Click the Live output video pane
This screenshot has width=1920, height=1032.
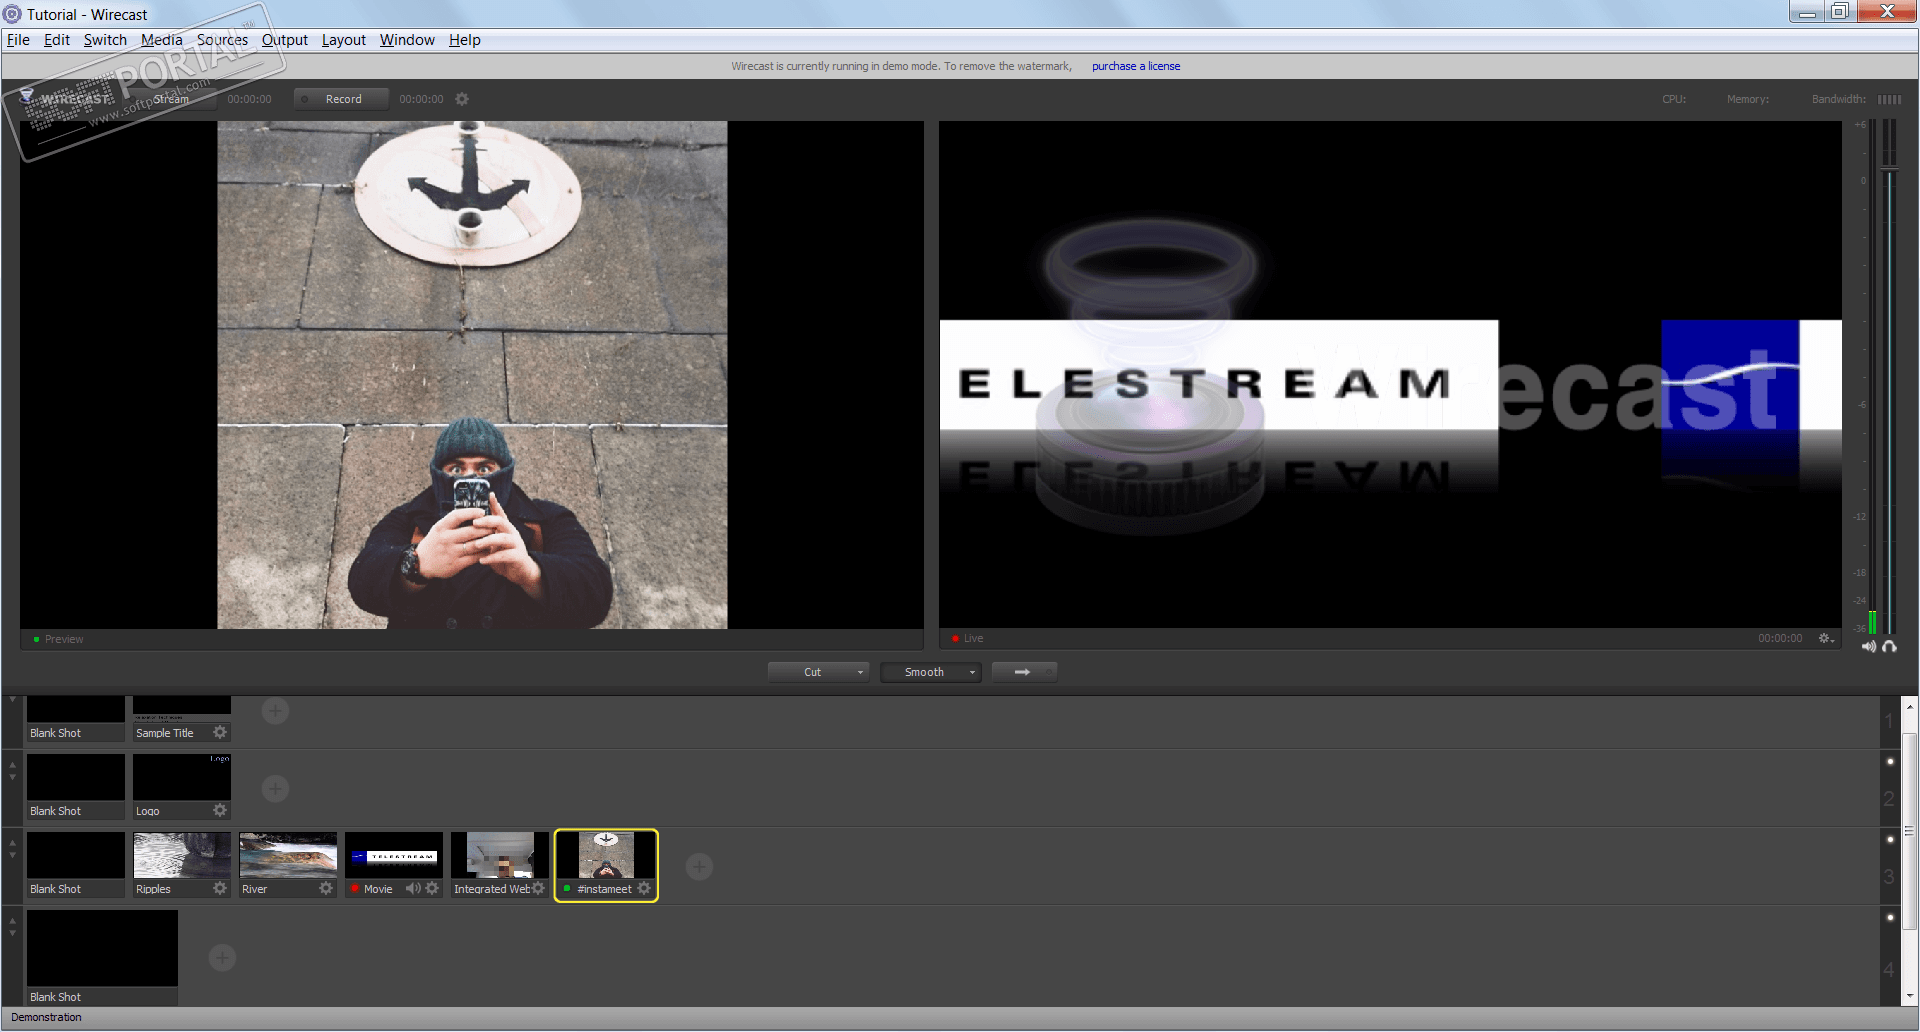[1390, 375]
